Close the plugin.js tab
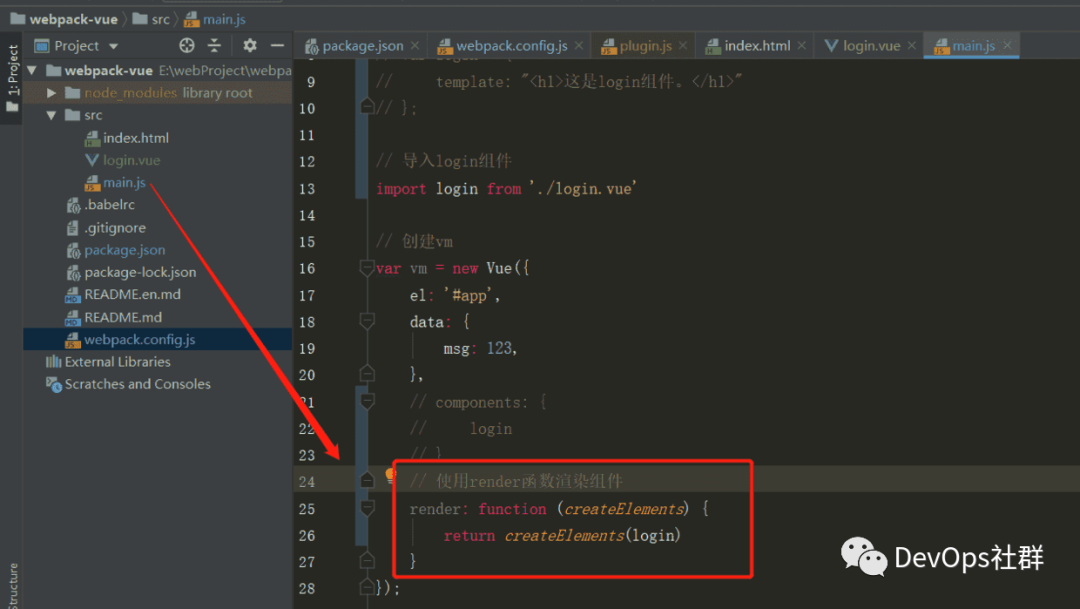 pos(683,45)
